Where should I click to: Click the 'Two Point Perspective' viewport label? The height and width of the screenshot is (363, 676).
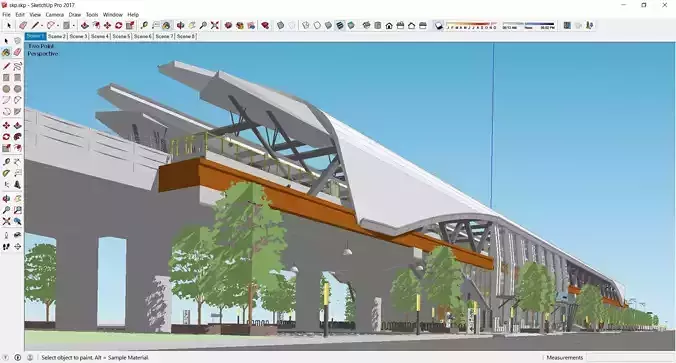pyautogui.click(x=42, y=50)
